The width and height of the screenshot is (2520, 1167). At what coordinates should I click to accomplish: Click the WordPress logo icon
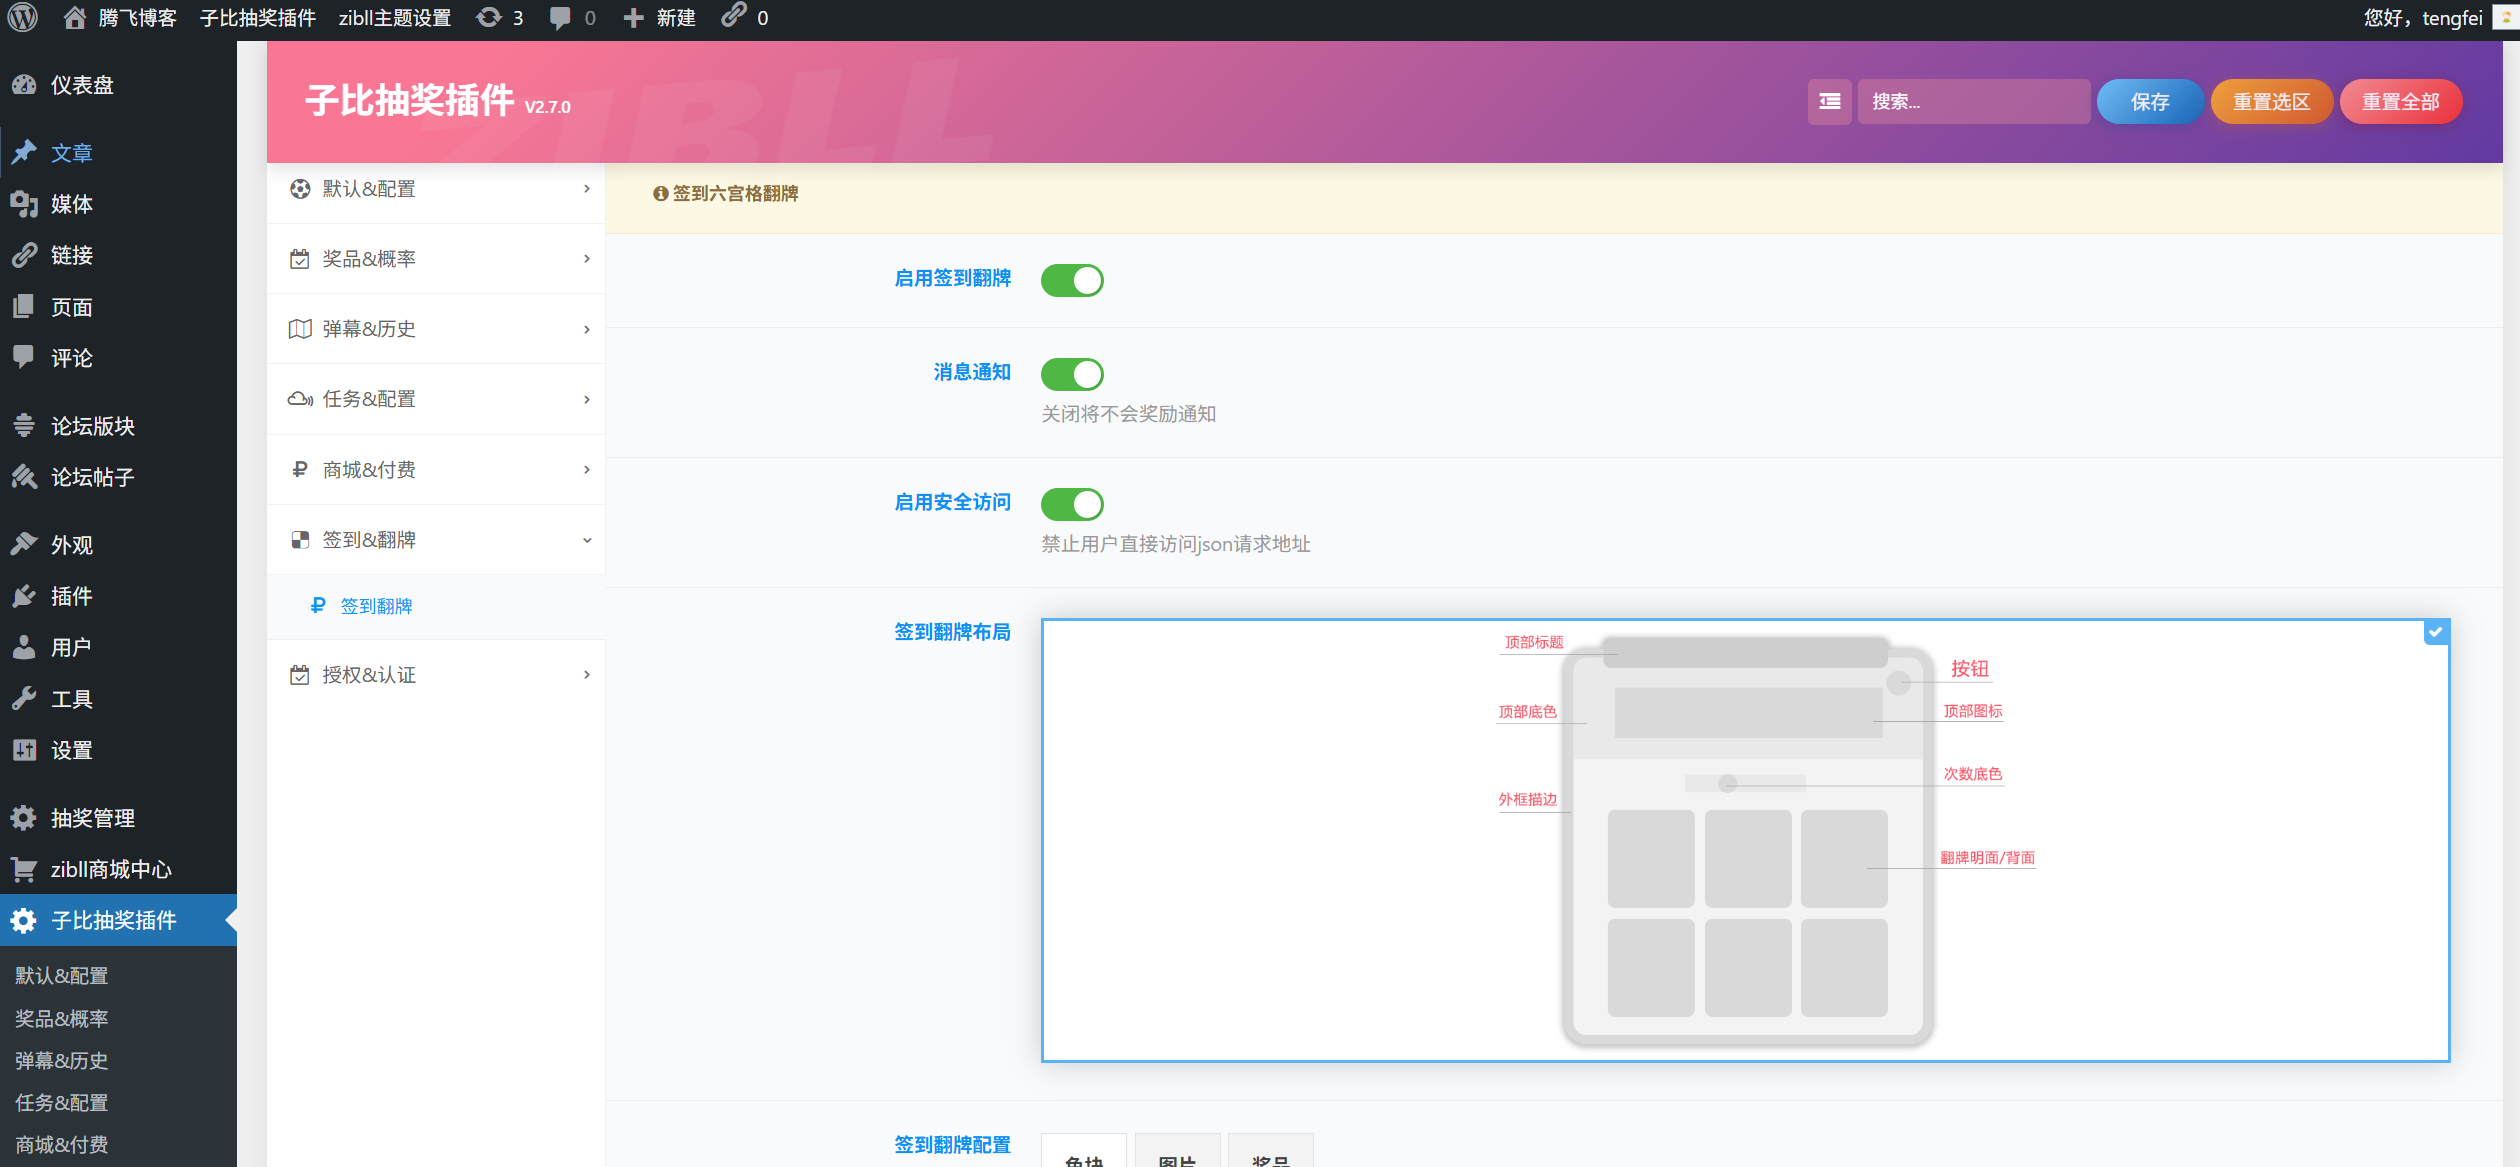coord(22,17)
